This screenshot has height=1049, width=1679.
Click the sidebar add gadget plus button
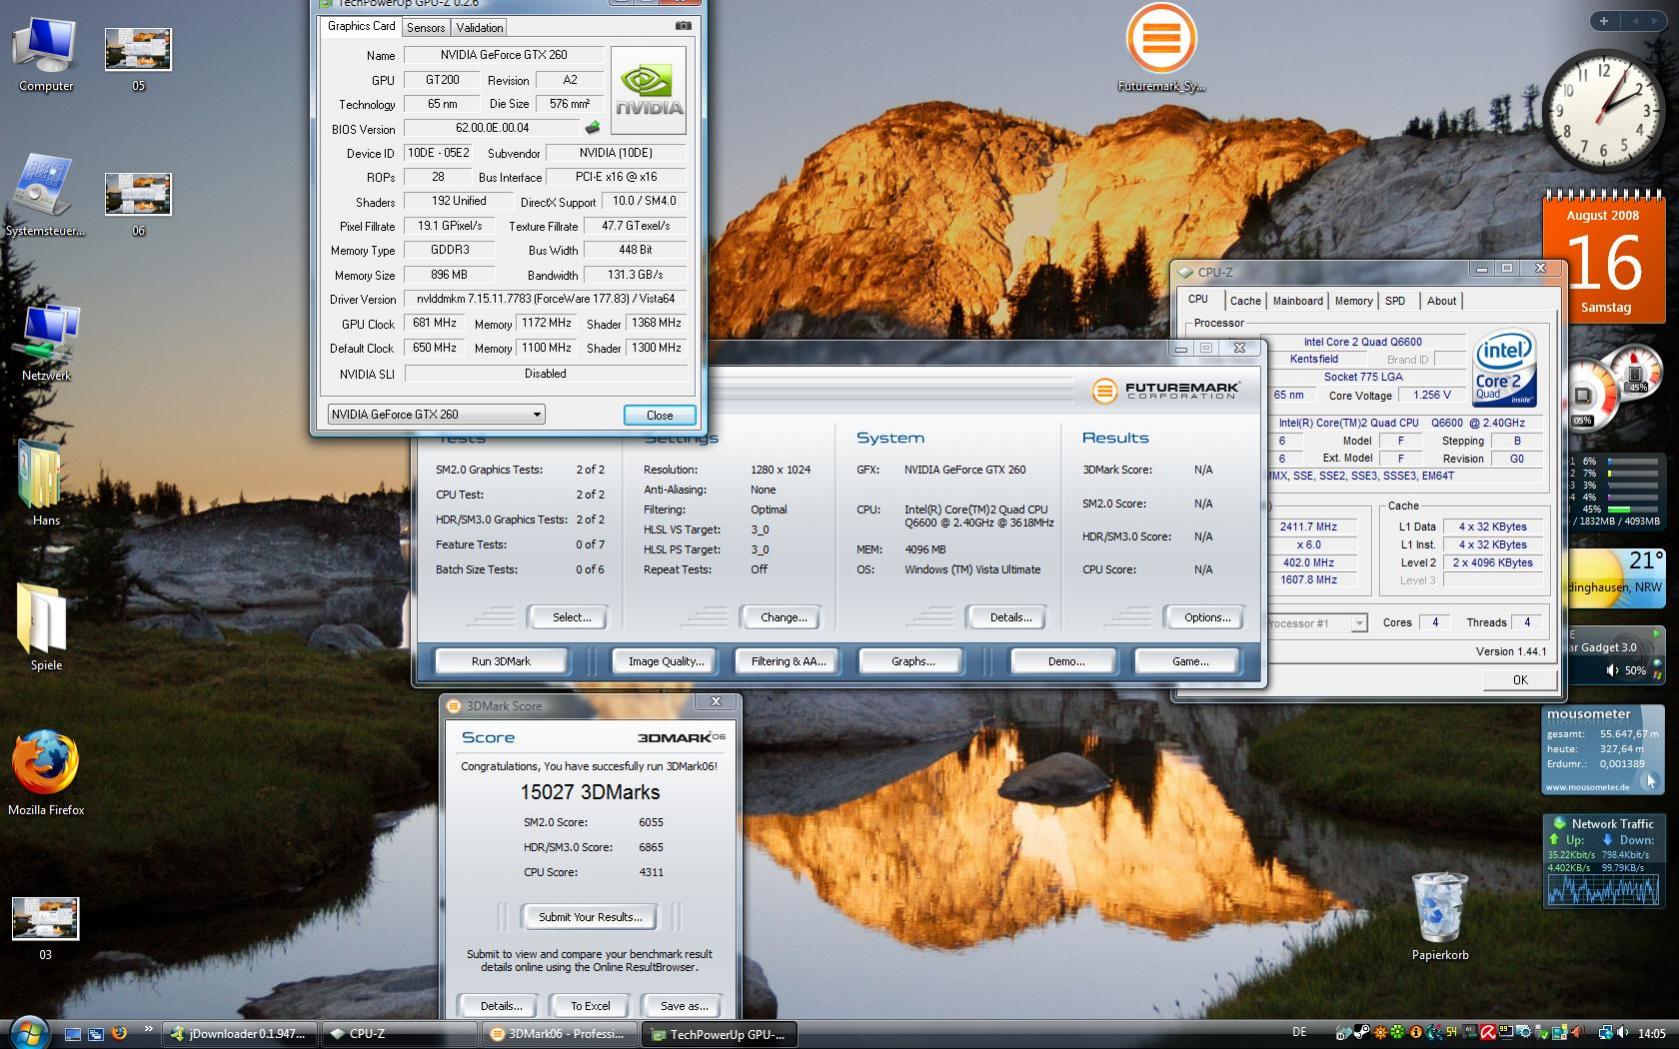click(1604, 21)
